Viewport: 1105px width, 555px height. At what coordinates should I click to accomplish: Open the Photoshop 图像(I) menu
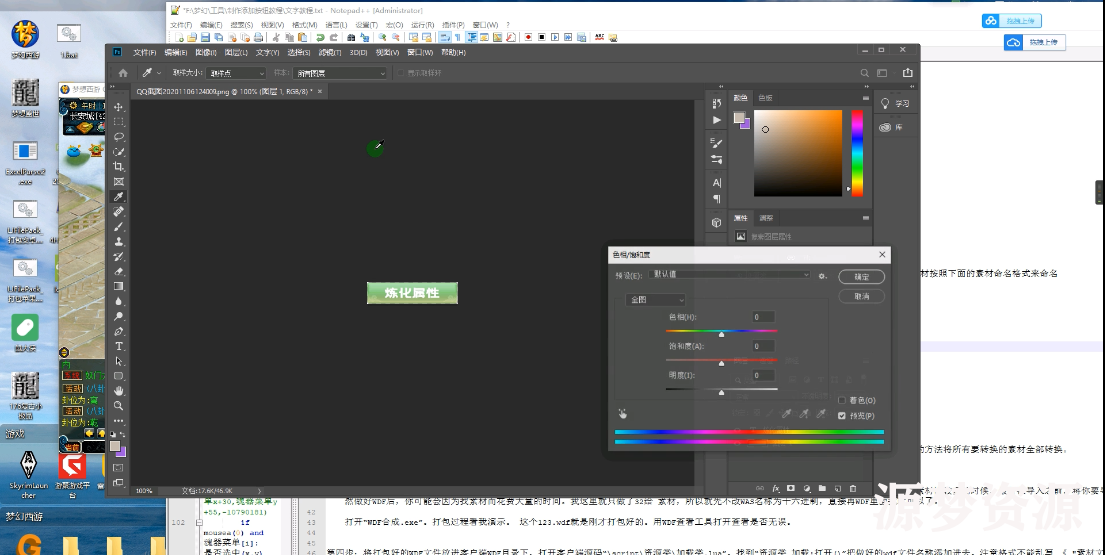206,52
